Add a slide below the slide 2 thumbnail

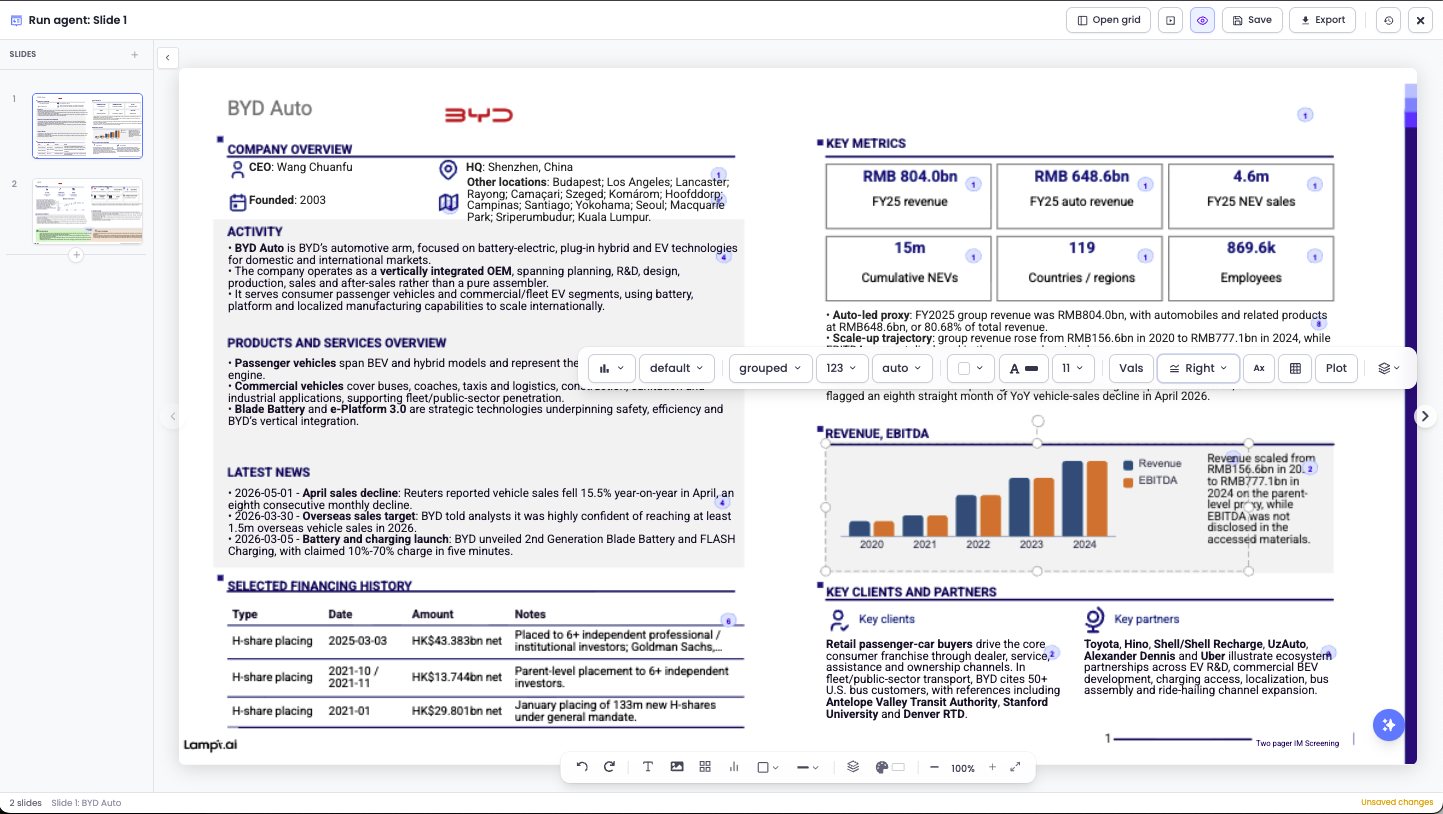click(76, 255)
